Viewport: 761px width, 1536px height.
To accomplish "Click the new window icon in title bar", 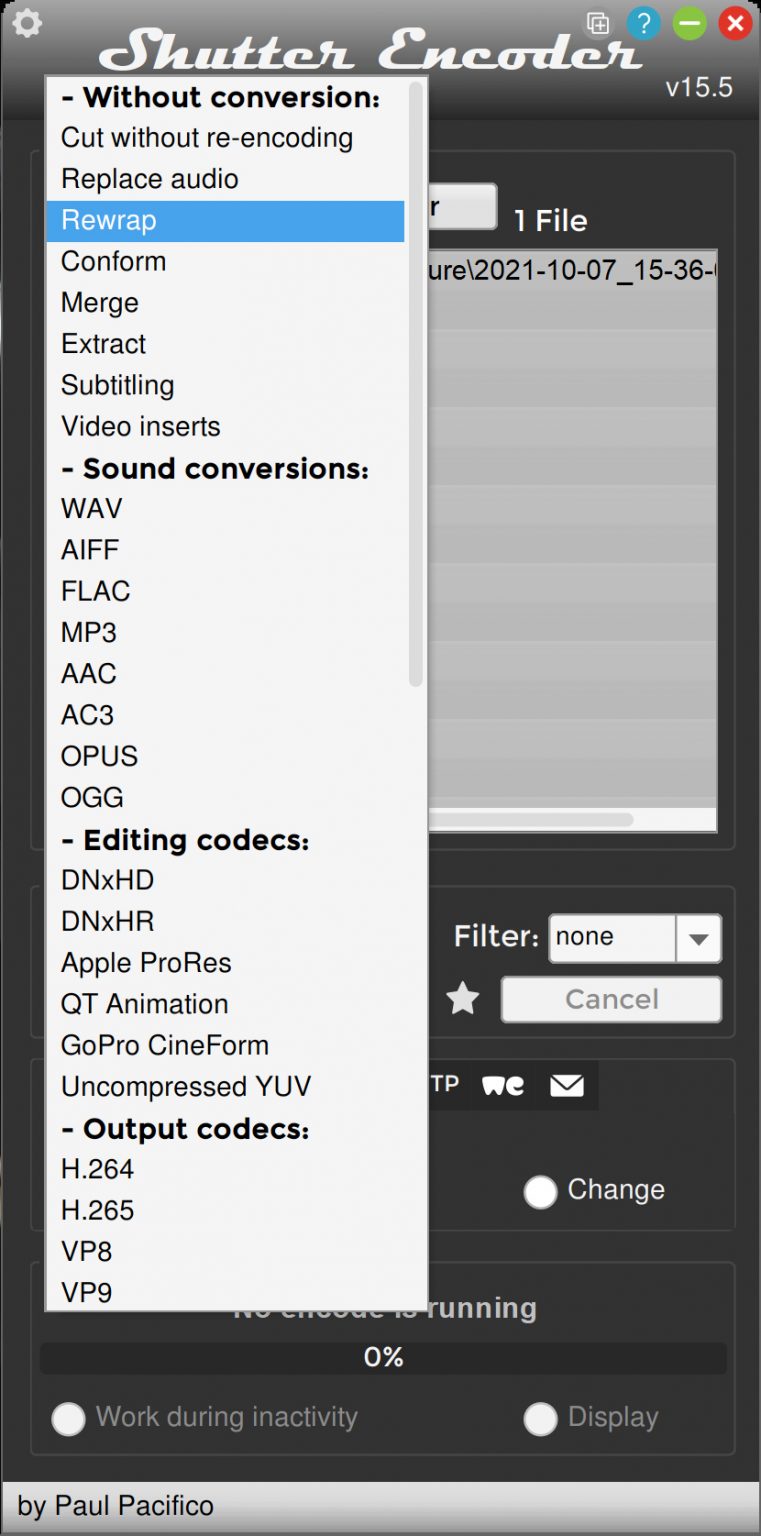I will coord(598,23).
